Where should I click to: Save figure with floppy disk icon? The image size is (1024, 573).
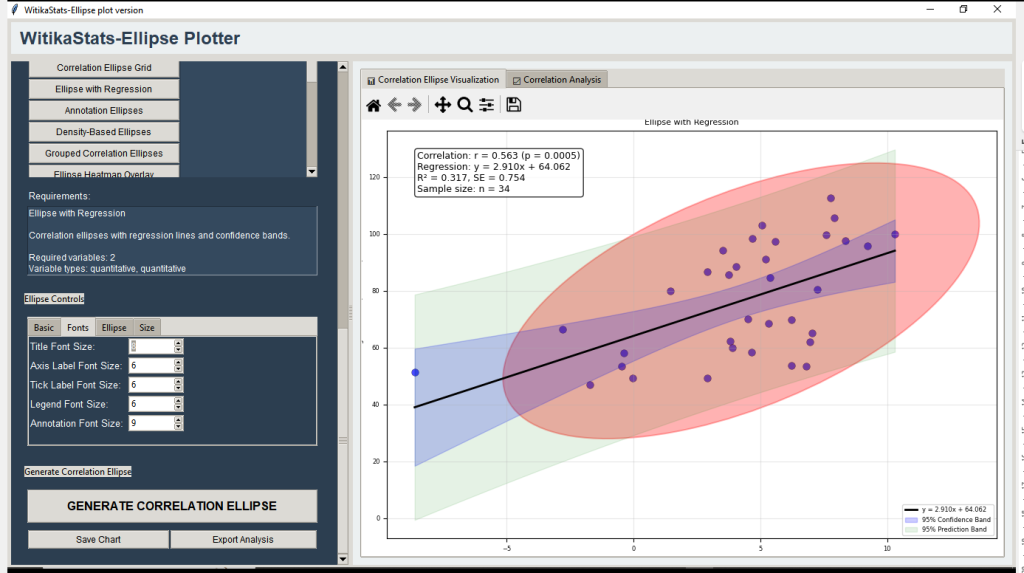514,105
